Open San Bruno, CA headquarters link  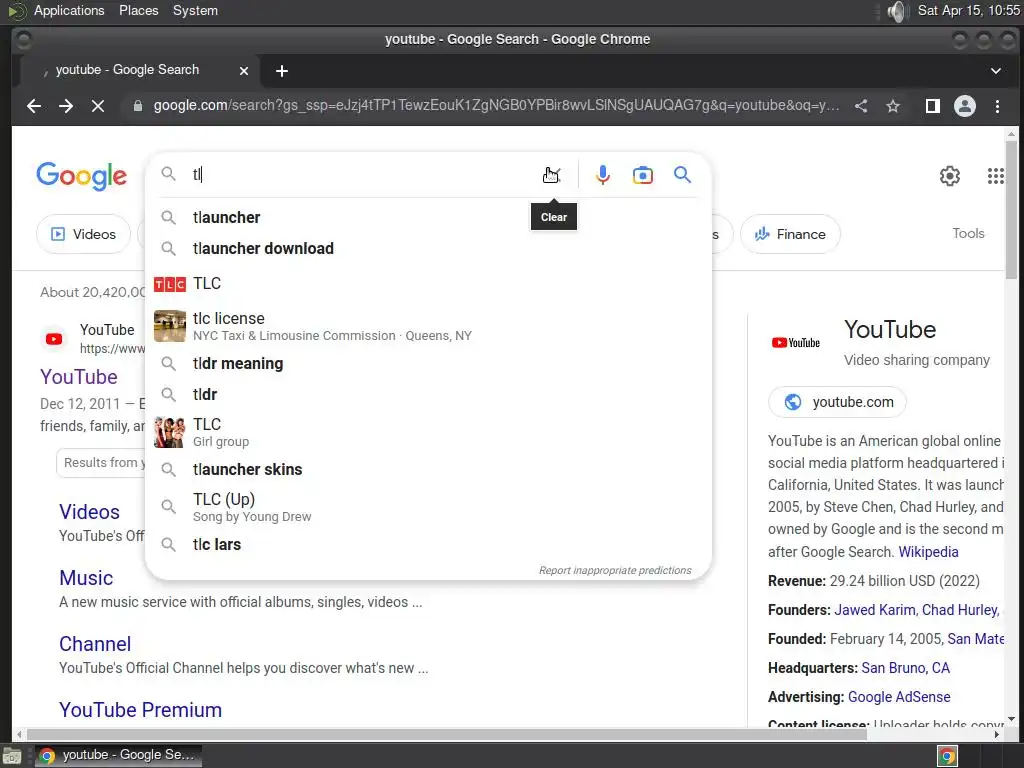(905, 668)
